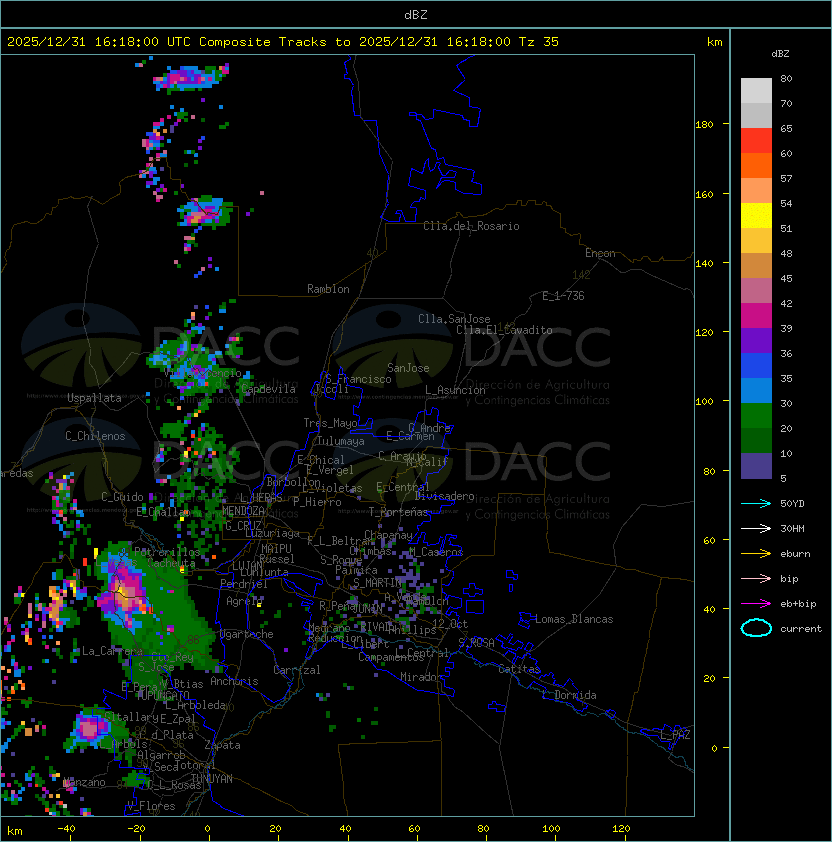Click the white 30HM track arrow

pos(756,528)
